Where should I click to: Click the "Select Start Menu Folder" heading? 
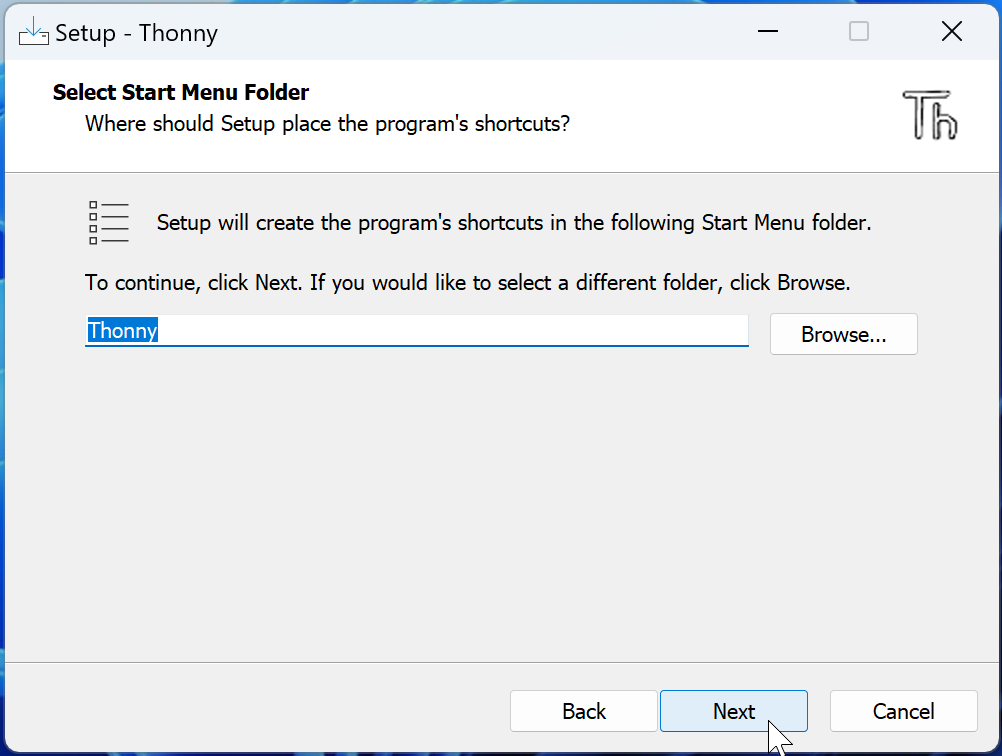click(181, 92)
